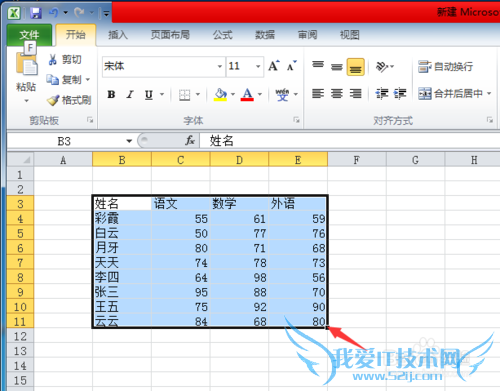The width and height of the screenshot is (500, 391).
Task: Open font 字体 group dialog launcher
Action: (x=296, y=120)
